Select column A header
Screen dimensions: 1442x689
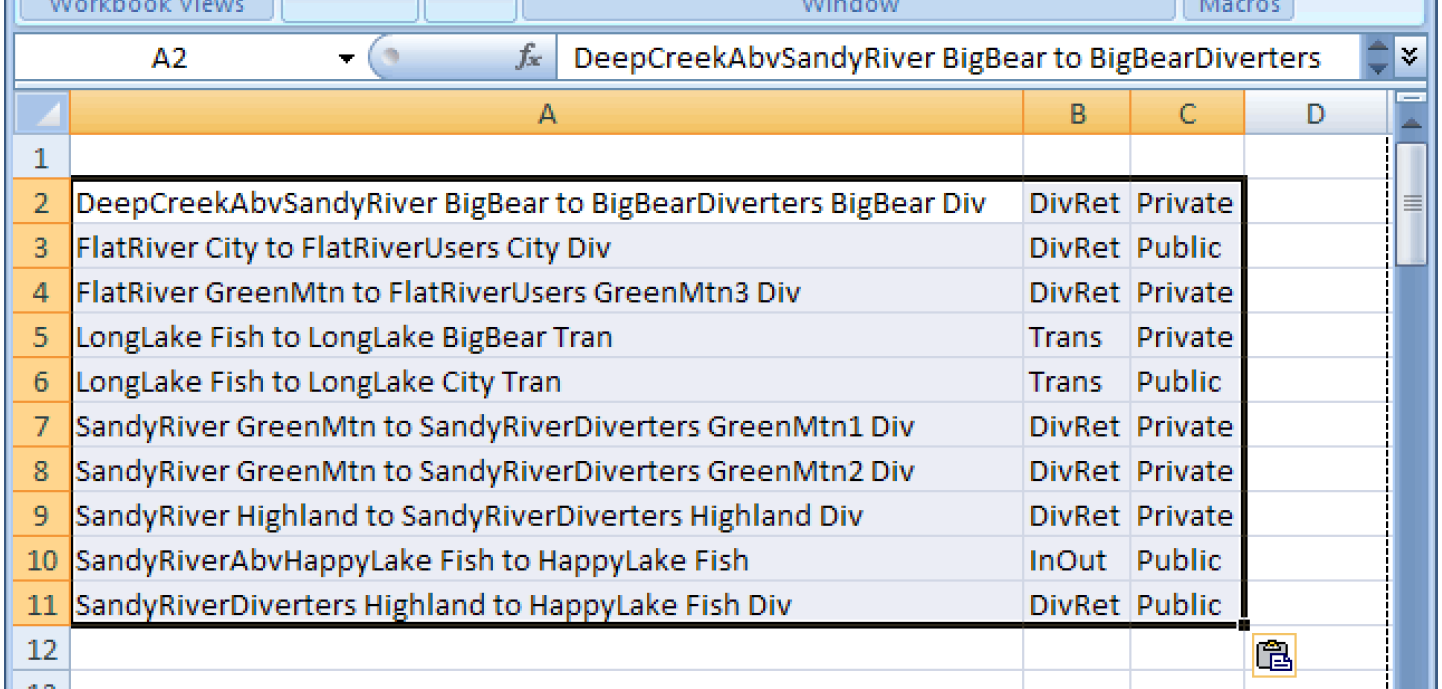coord(546,114)
